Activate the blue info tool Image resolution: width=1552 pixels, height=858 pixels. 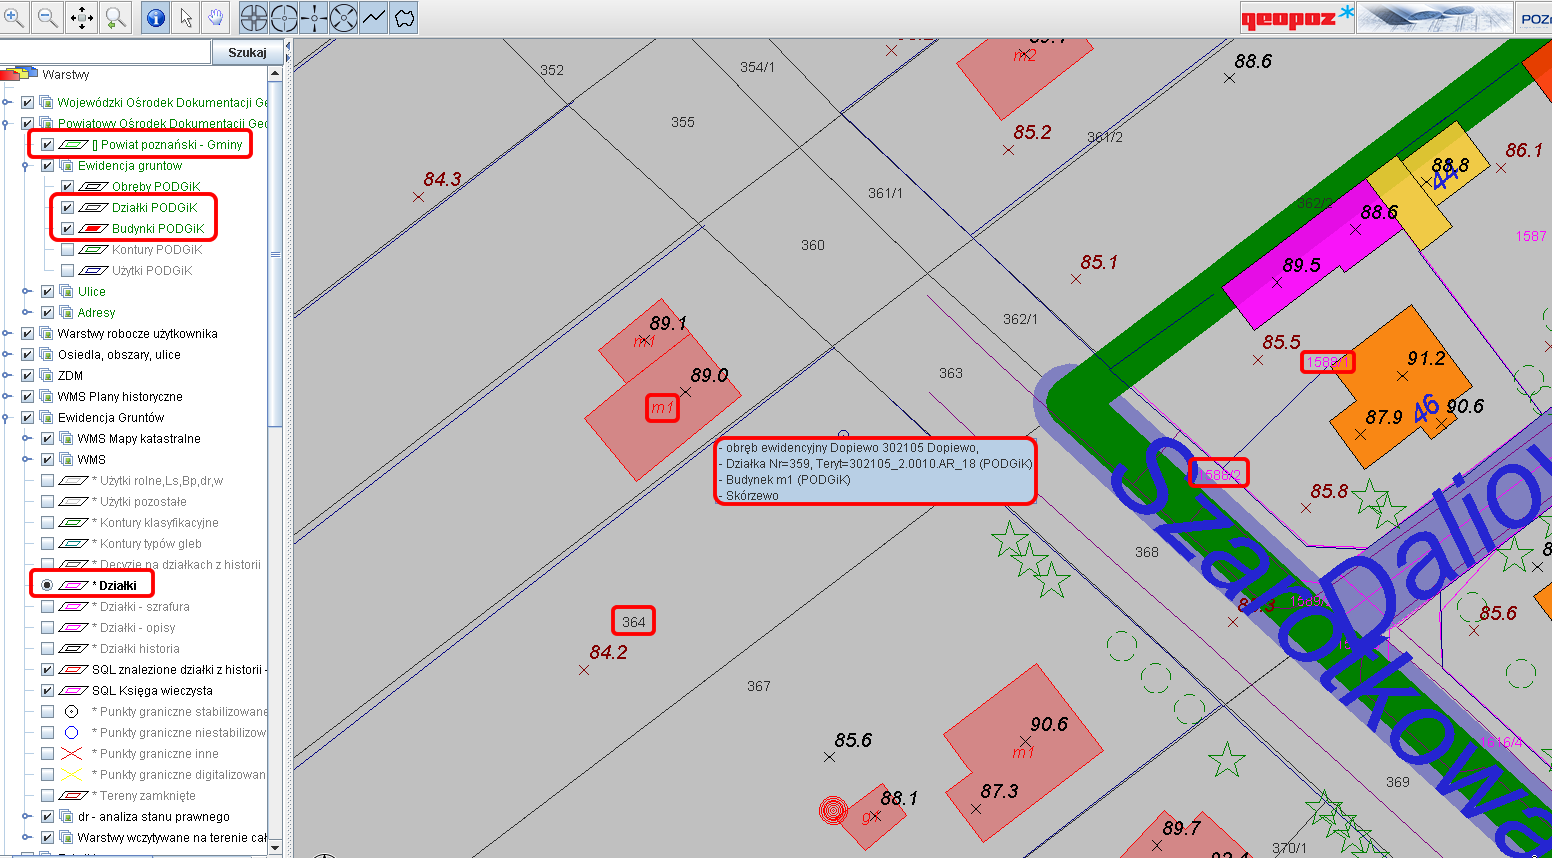click(155, 17)
